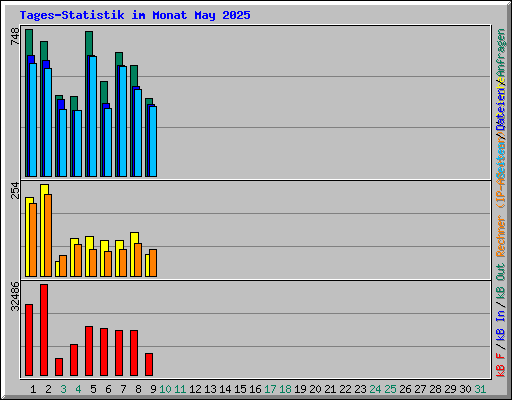Screen dimensions: 512x400
Task: Click the red kB bar for day 2
Action: tap(44, 330)
